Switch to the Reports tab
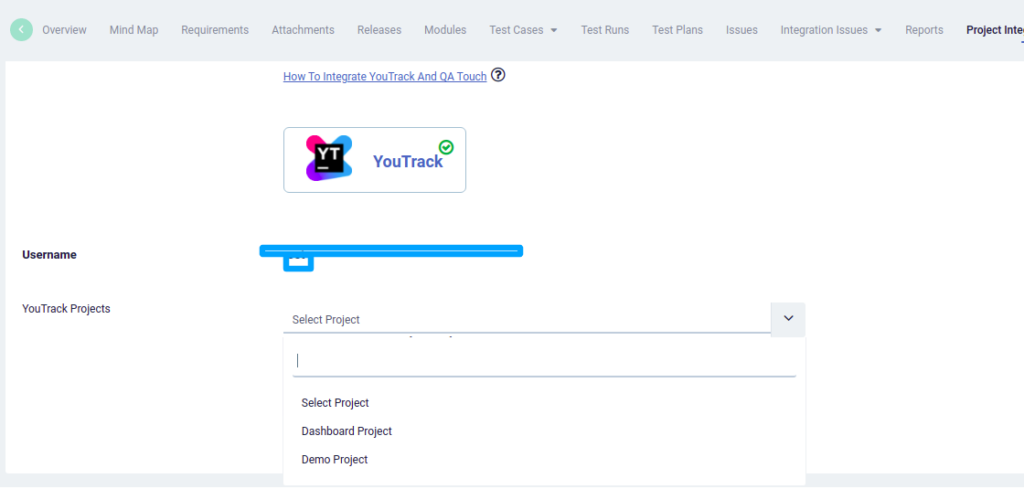Screen dimensions: 1024x489 click(924, 30)
